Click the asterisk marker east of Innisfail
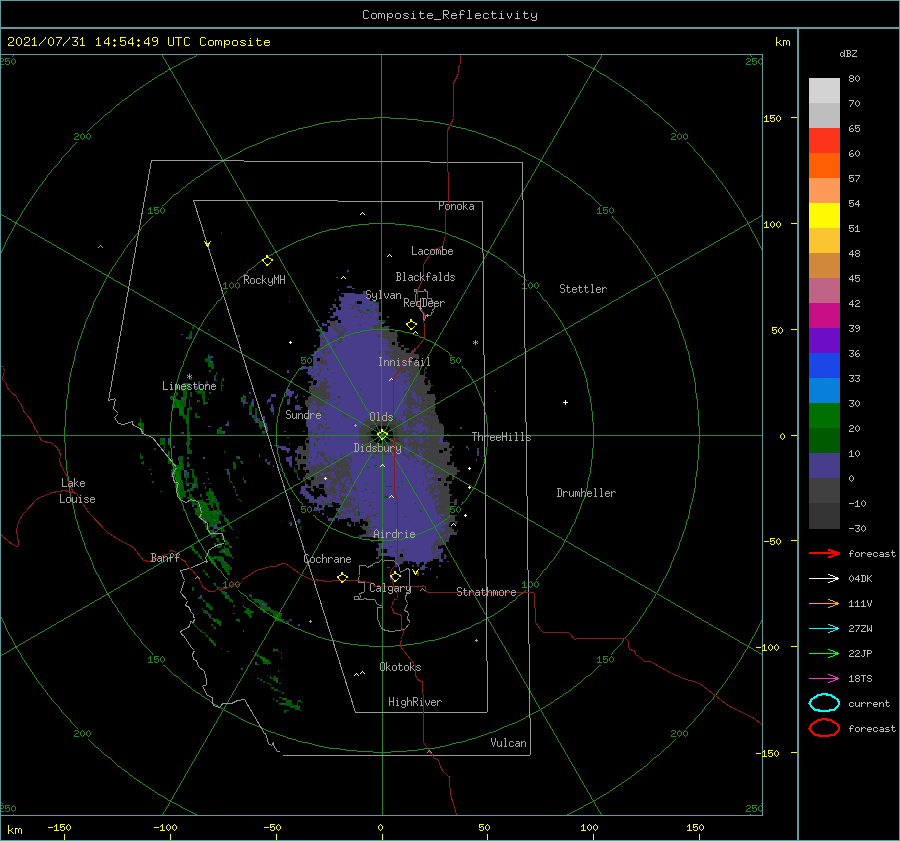This screenshot has height=841, width=900. [475, 343]
